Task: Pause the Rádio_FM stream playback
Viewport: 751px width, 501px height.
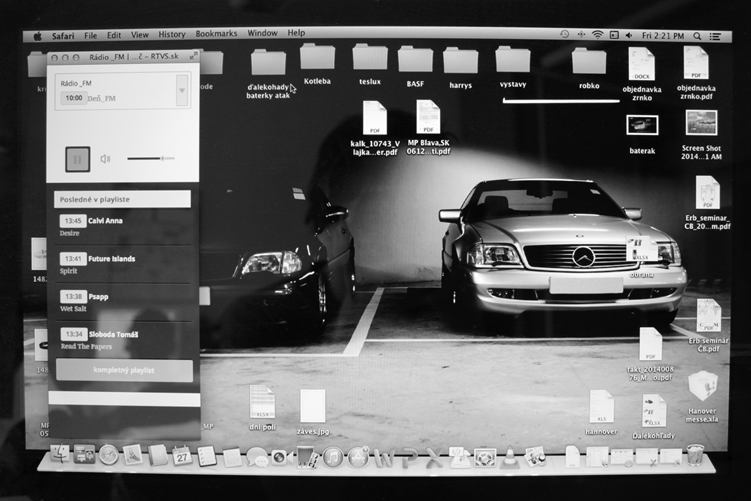Action: (77, 159)
